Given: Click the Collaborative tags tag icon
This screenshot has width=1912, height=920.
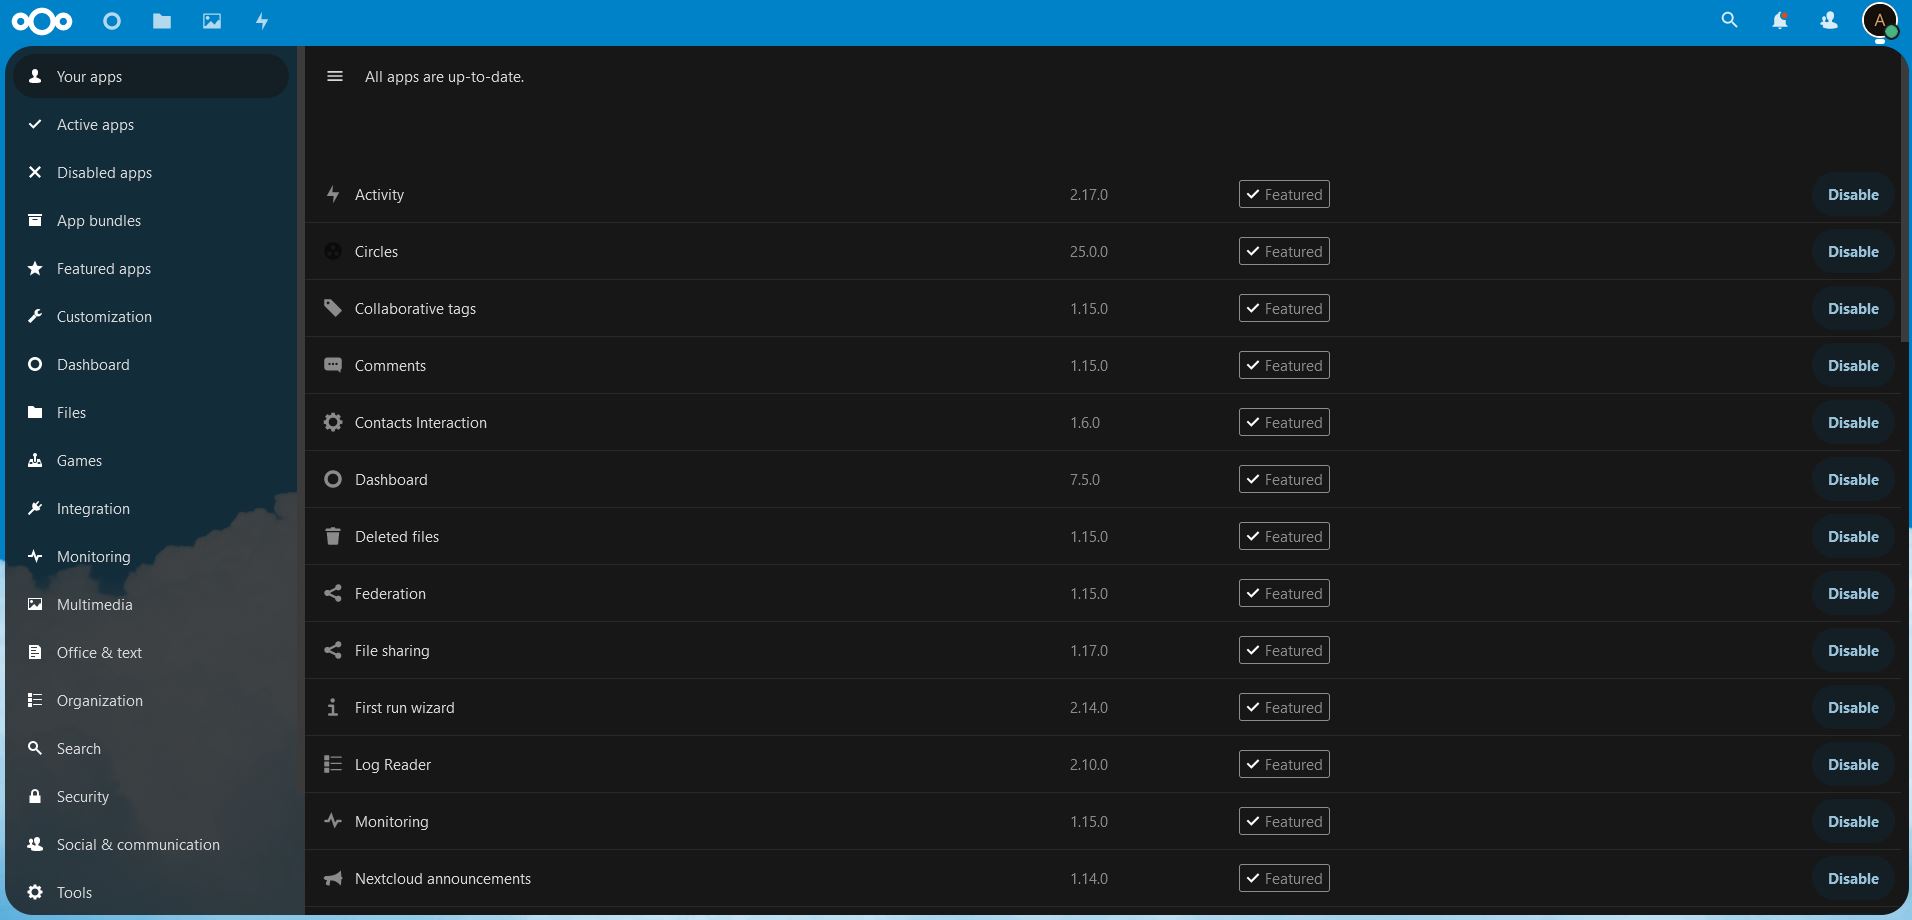Looking at the screenshot, I should [x=333, y=308].
